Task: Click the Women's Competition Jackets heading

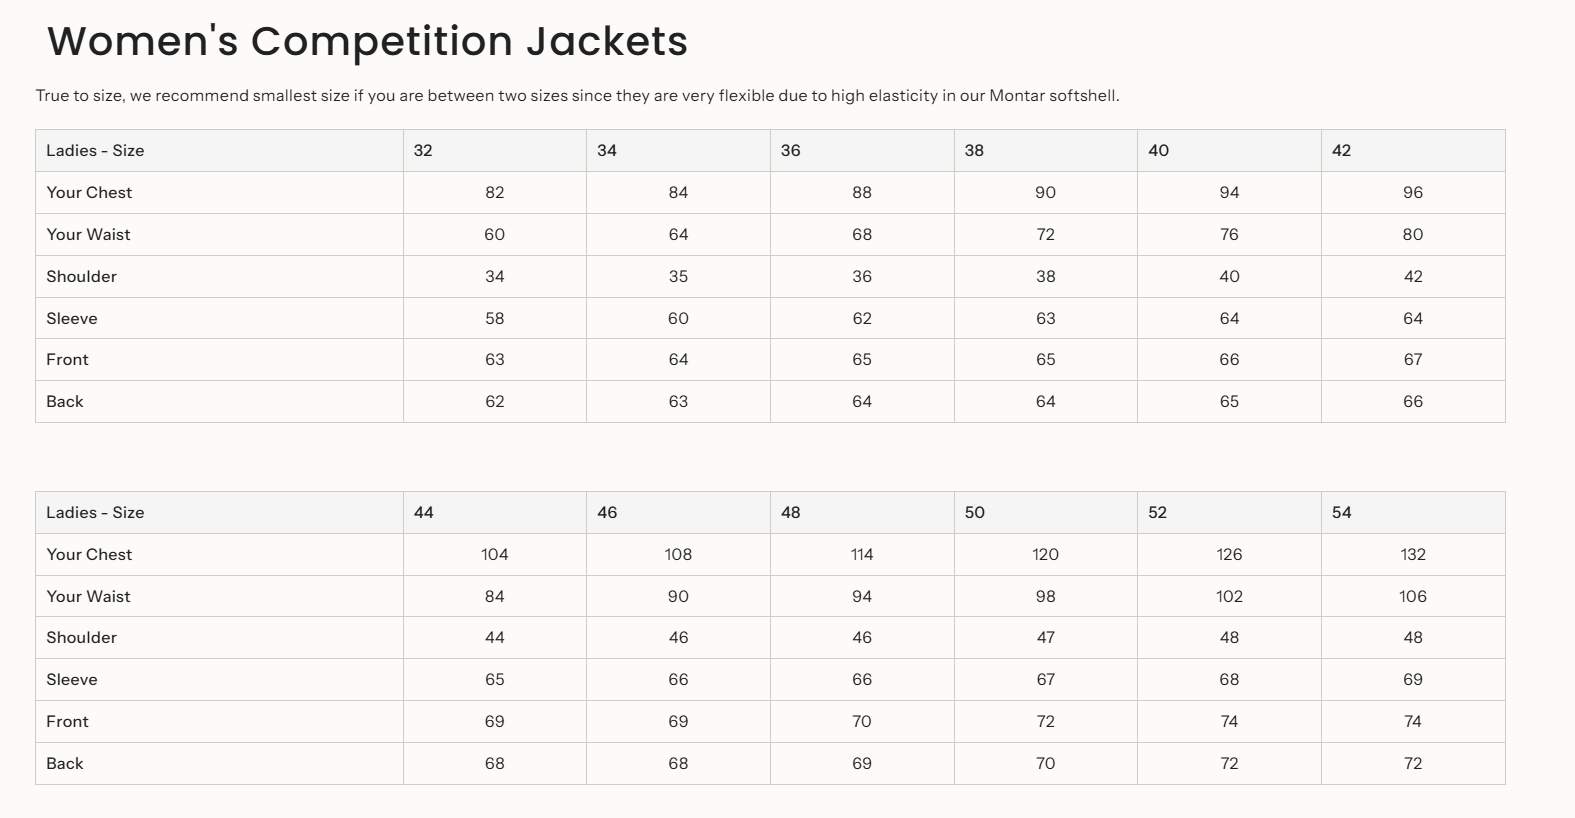Action: [x=367, y=41]
